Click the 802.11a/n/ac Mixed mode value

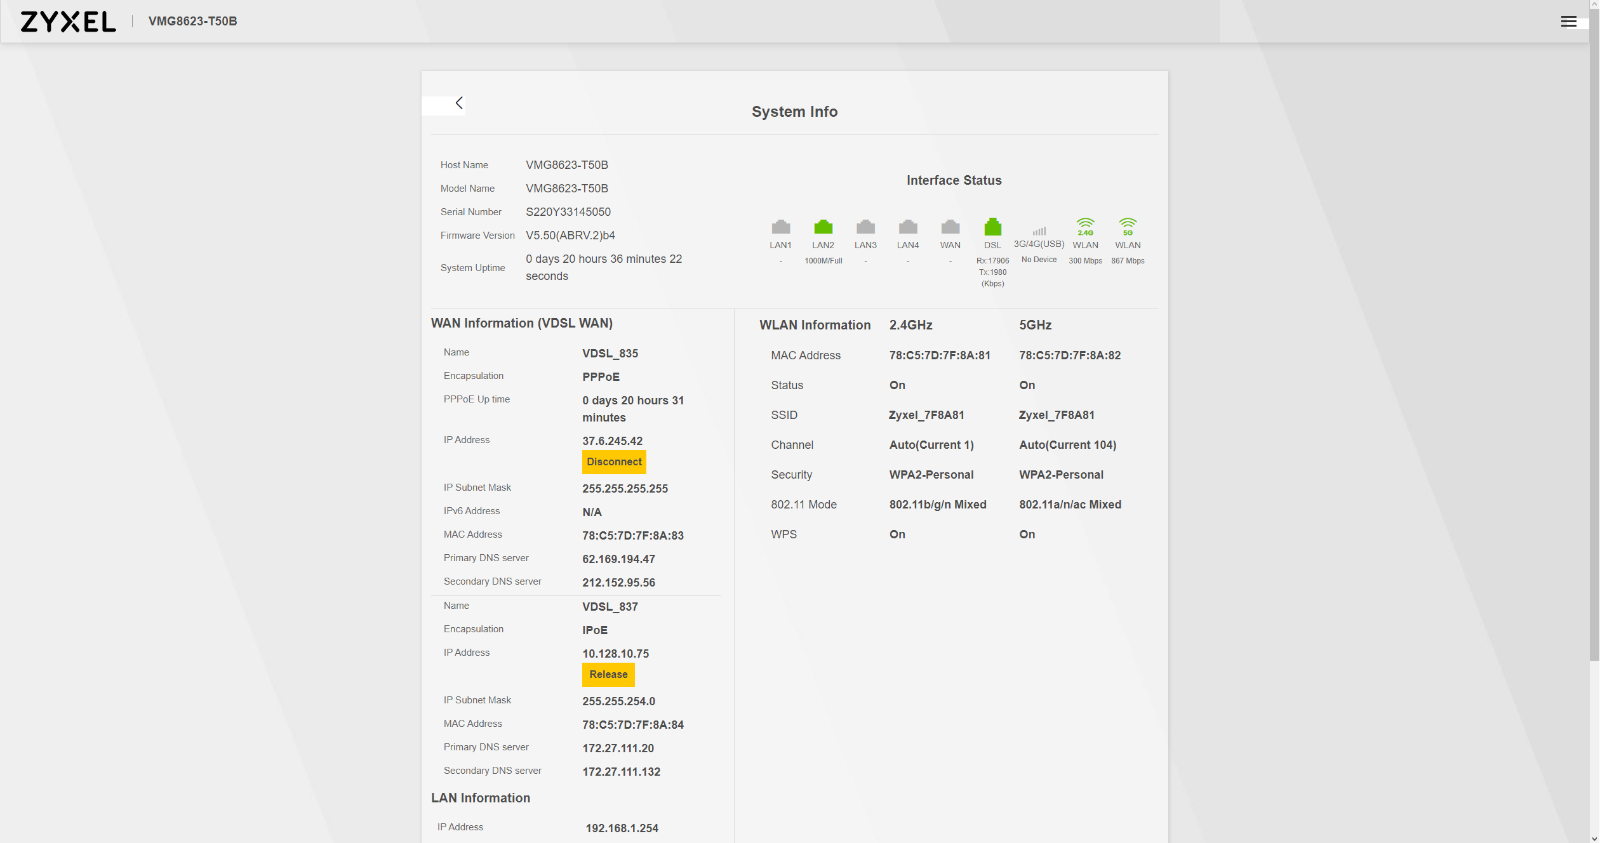click(1070, 505)
